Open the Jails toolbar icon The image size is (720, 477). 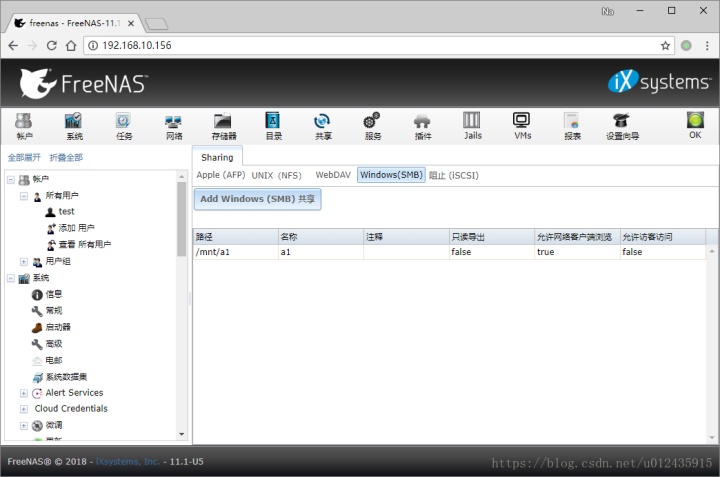(x=472, y=126)
